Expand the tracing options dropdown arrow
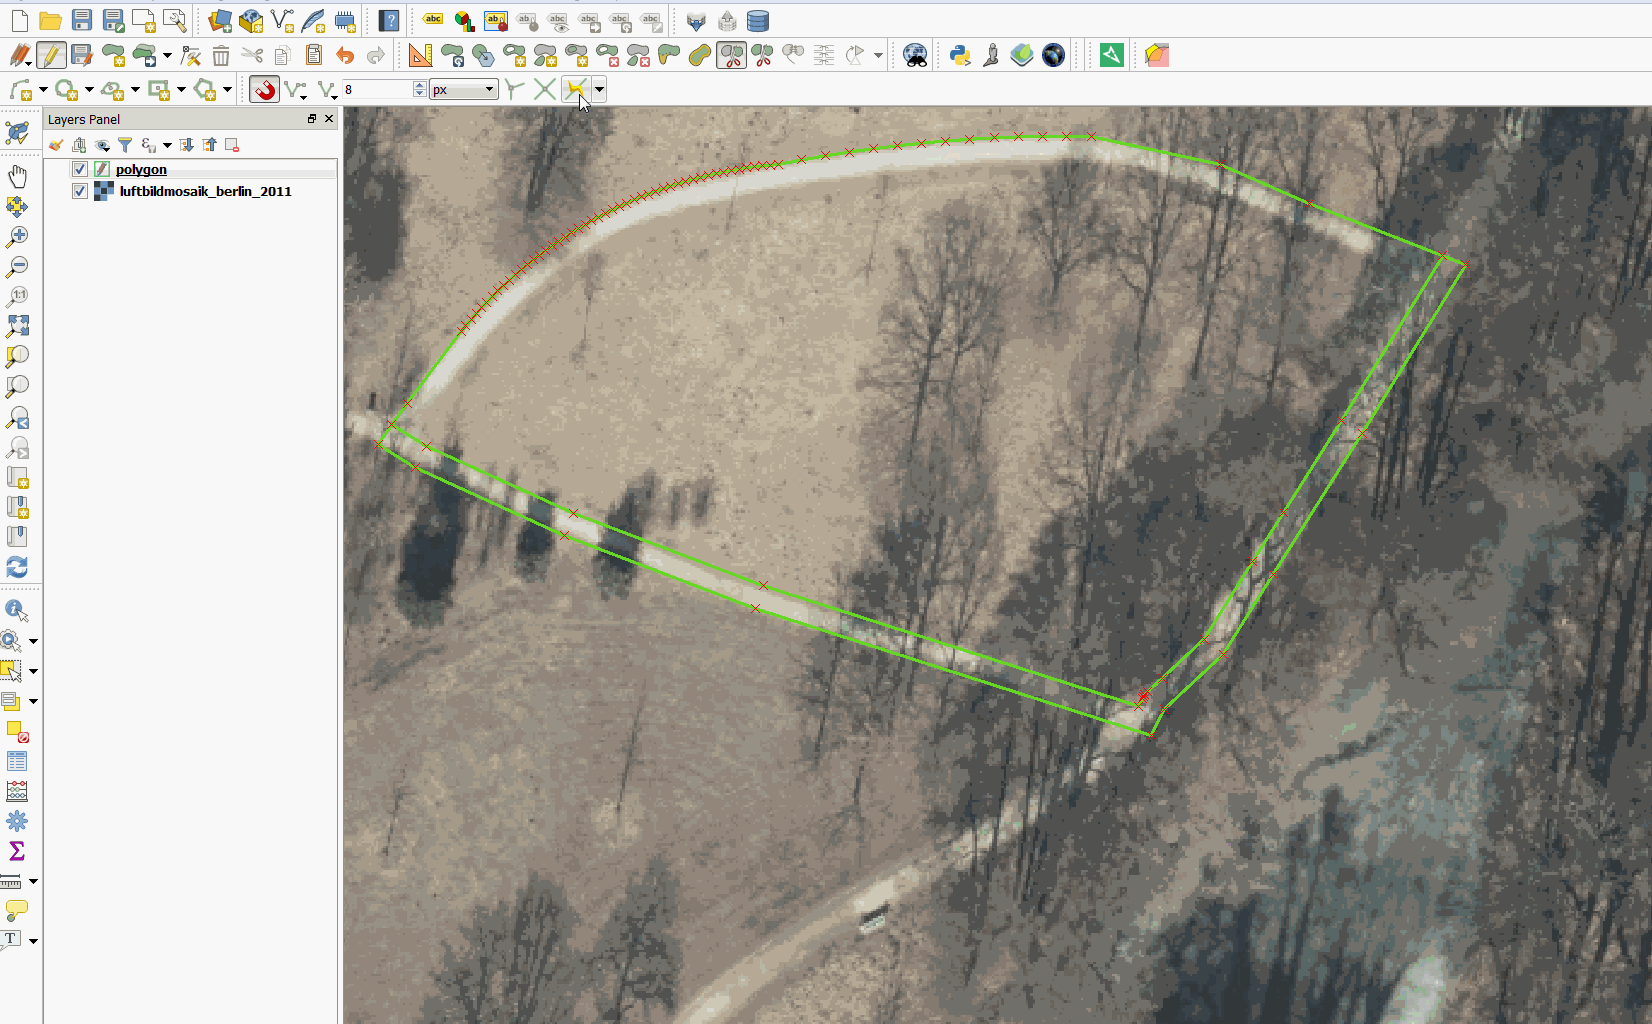This screenshot has height=1024, width=1652. 599,90
